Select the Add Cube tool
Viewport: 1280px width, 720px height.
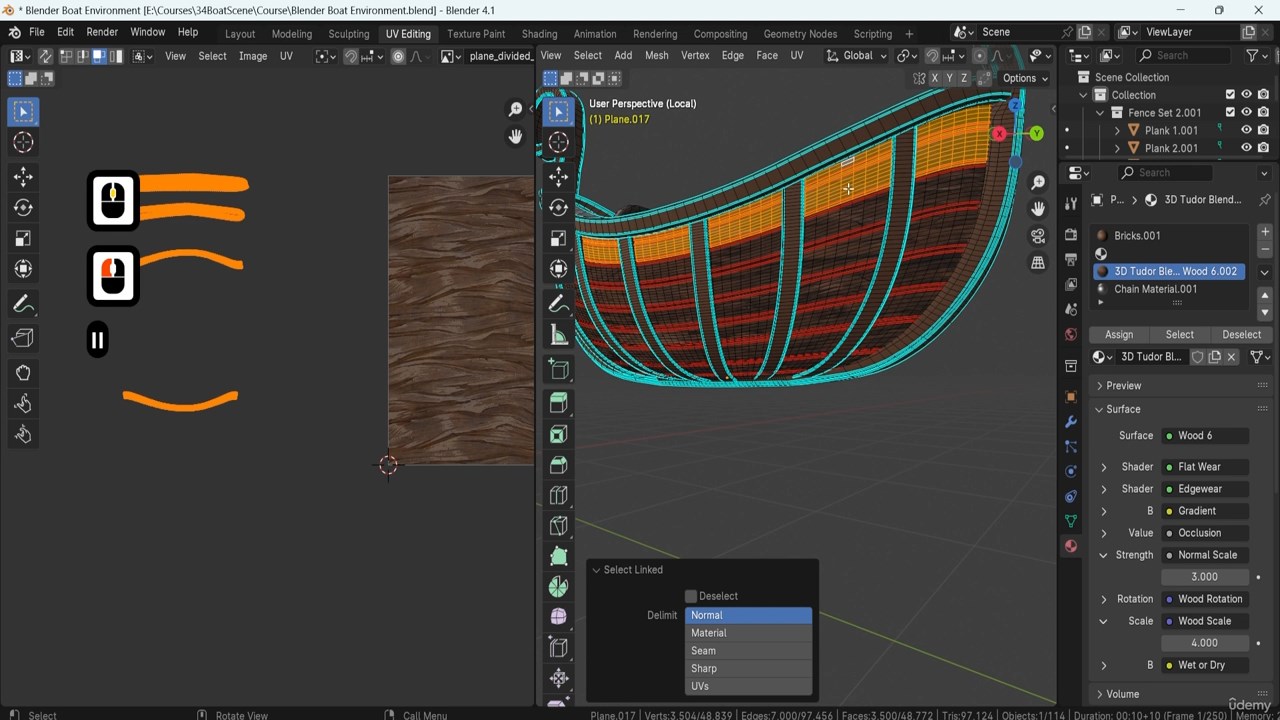coord(559,370)
